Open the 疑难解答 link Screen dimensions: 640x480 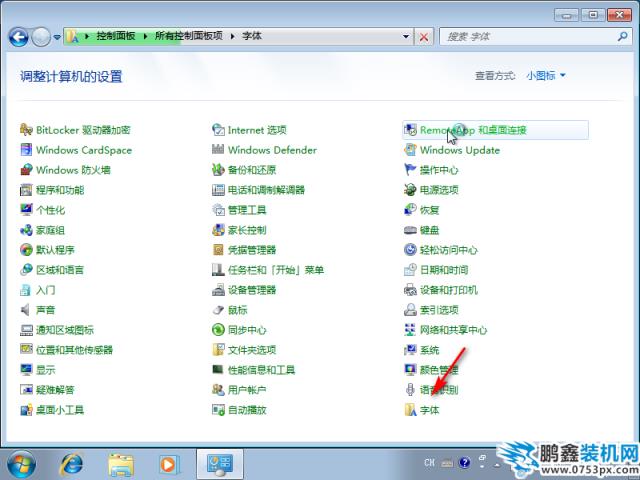tap(55, 390)
